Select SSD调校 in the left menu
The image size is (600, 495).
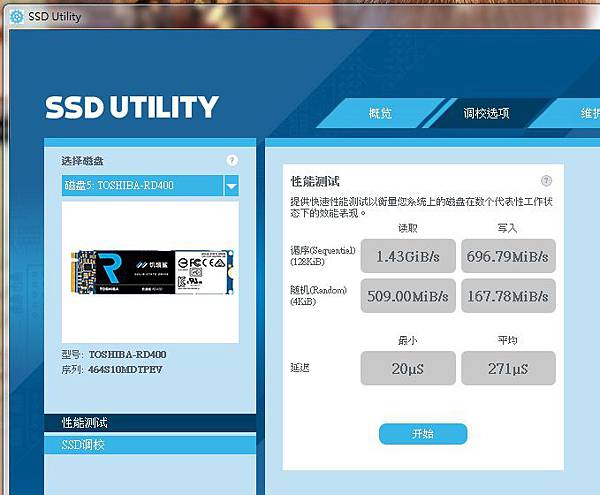point(150,445)
